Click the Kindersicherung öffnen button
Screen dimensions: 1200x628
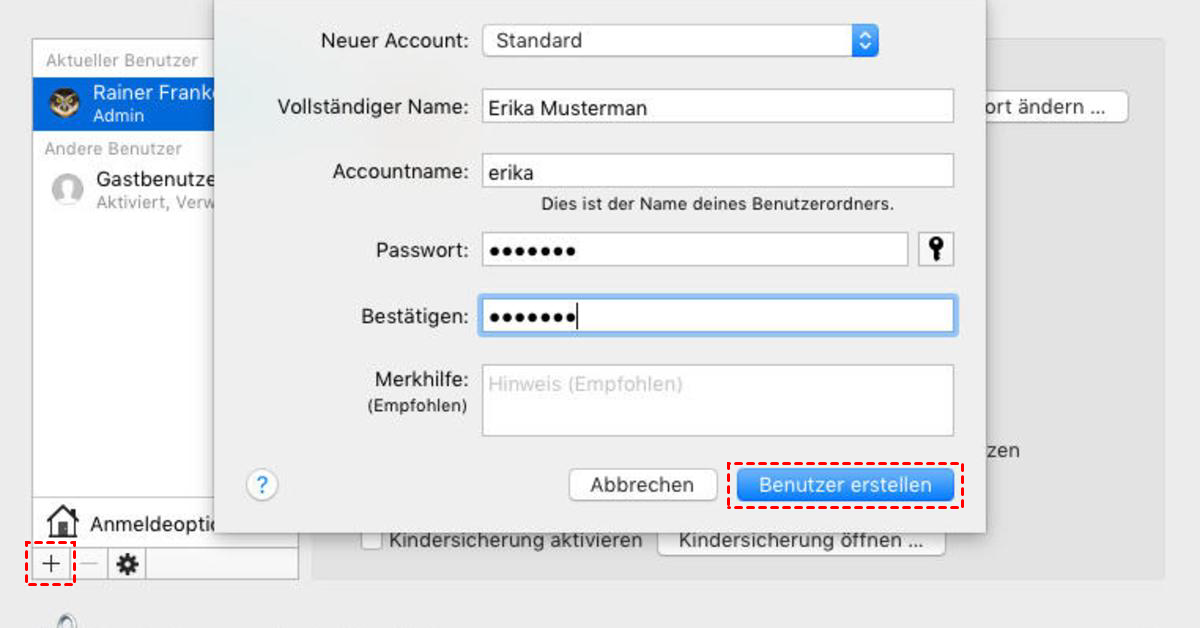pyautogui.click(x=800, y=541)
